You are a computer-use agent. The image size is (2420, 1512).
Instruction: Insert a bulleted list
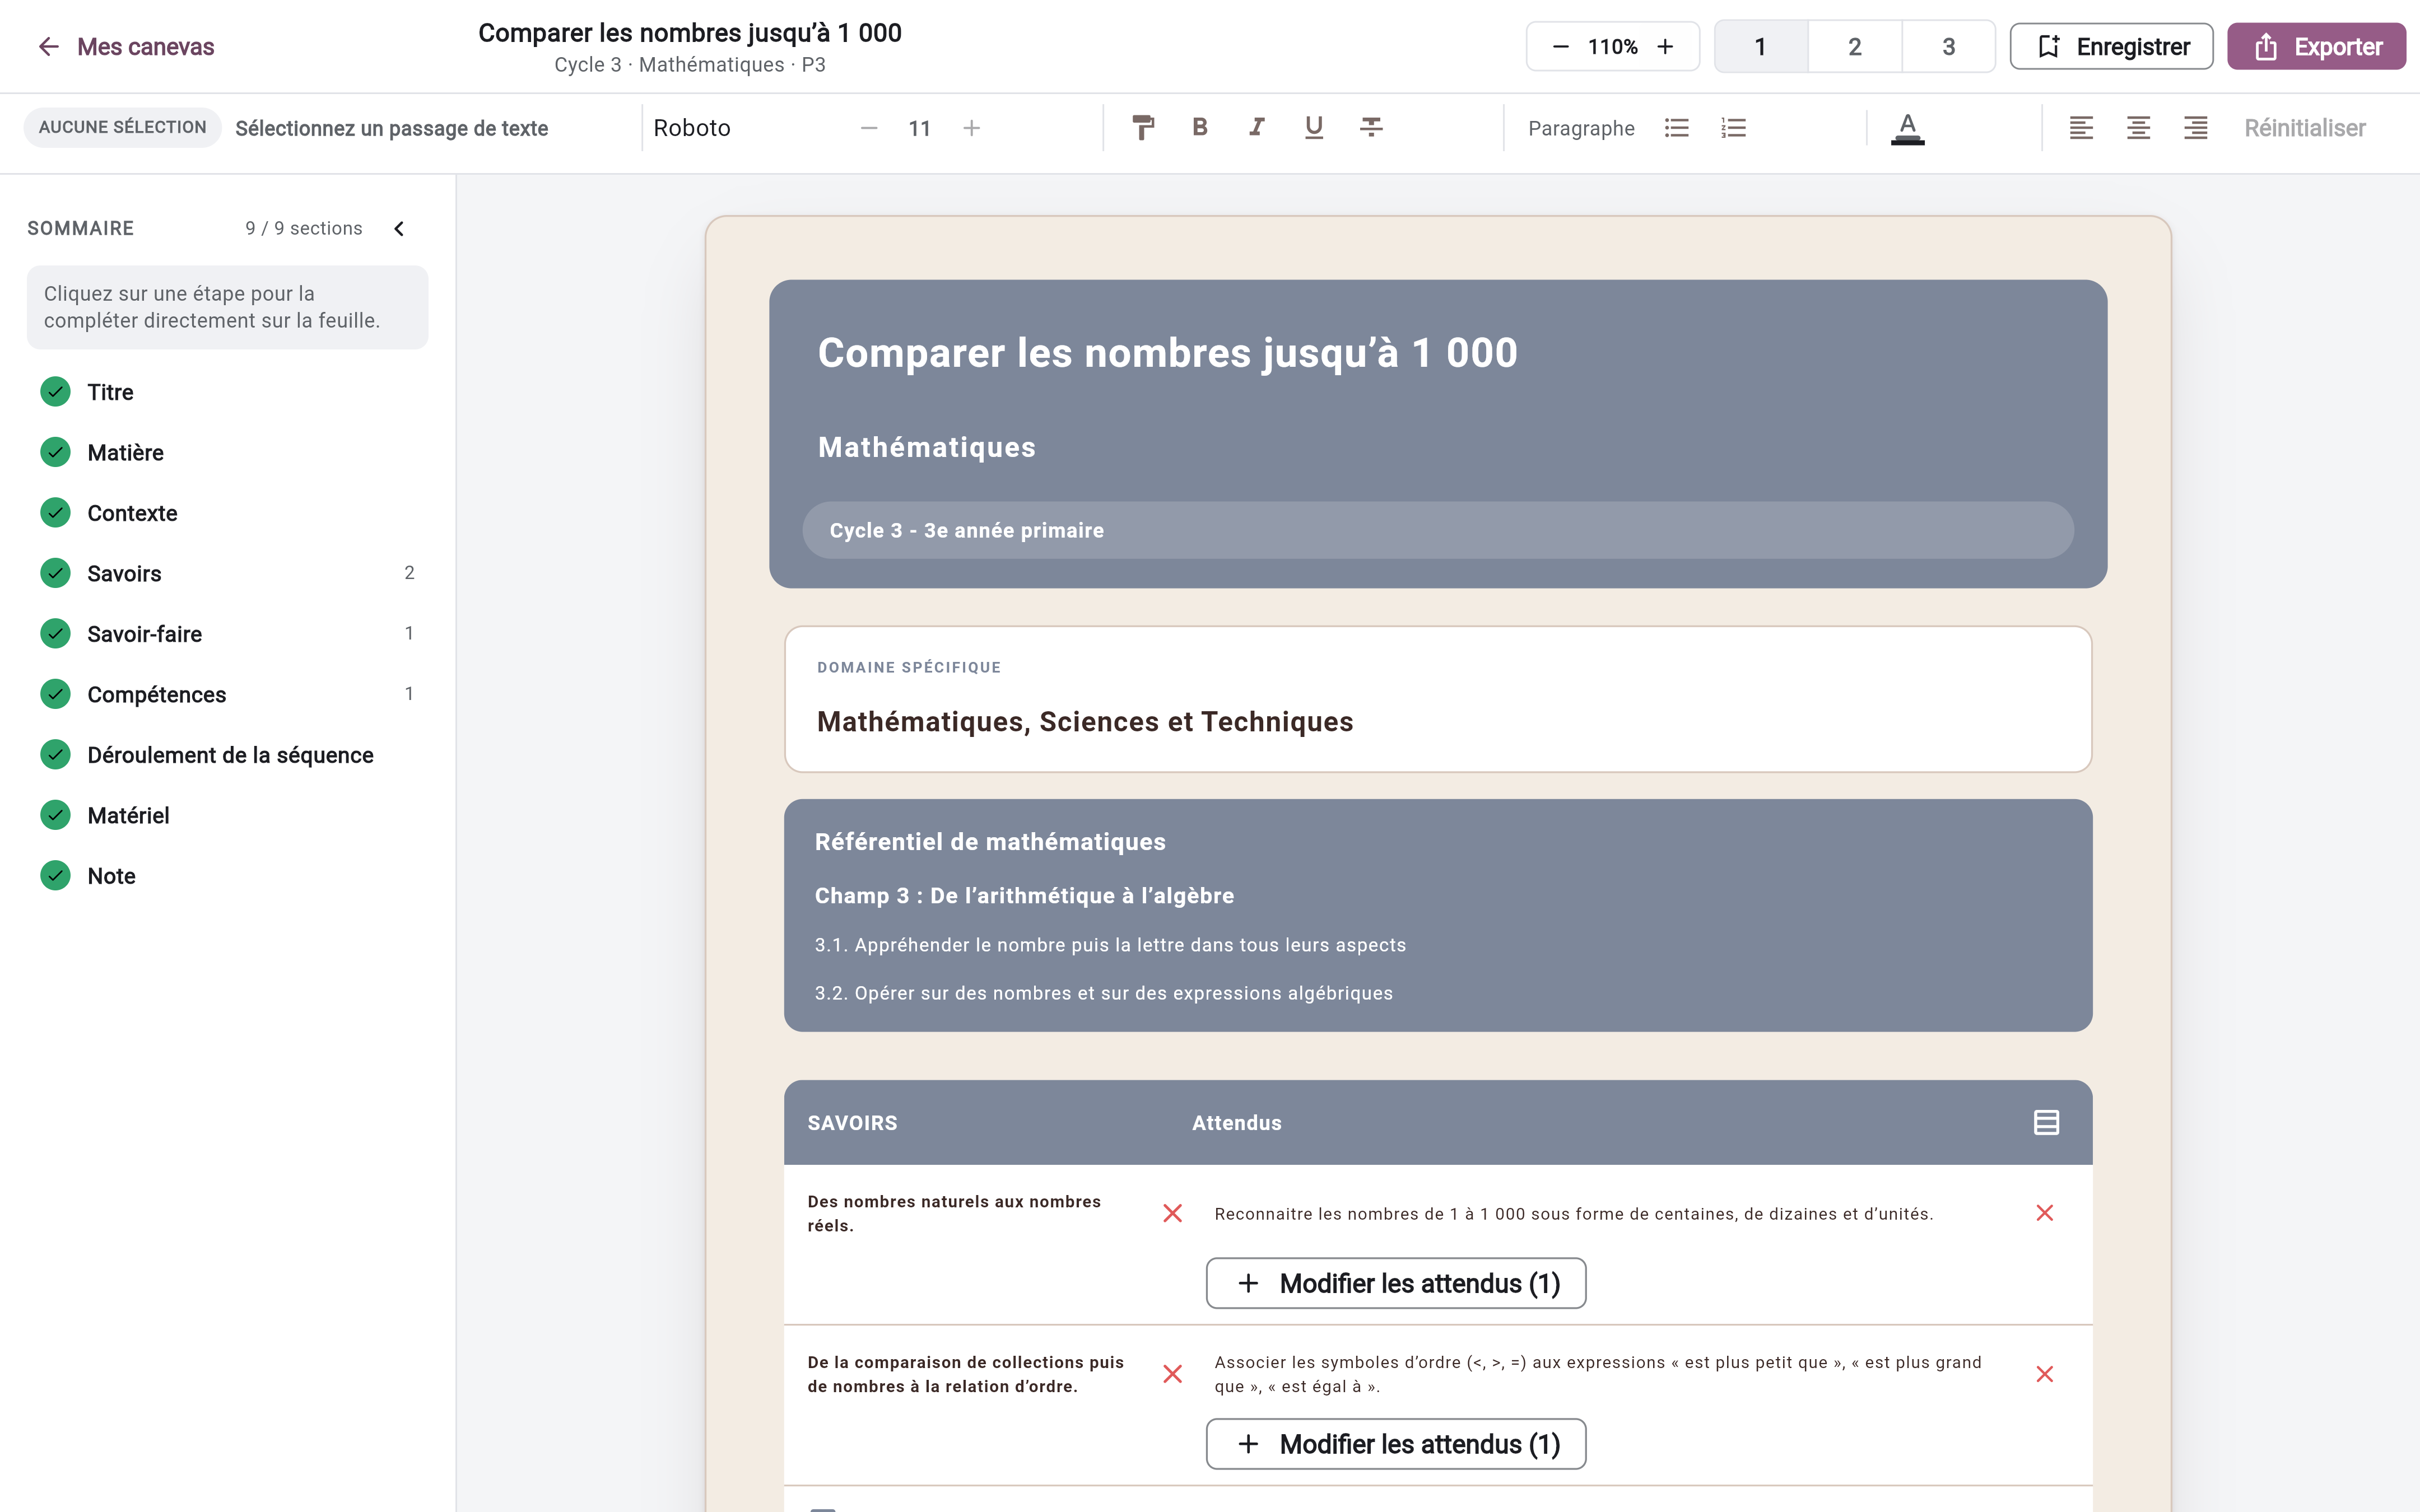(1677, 128)
